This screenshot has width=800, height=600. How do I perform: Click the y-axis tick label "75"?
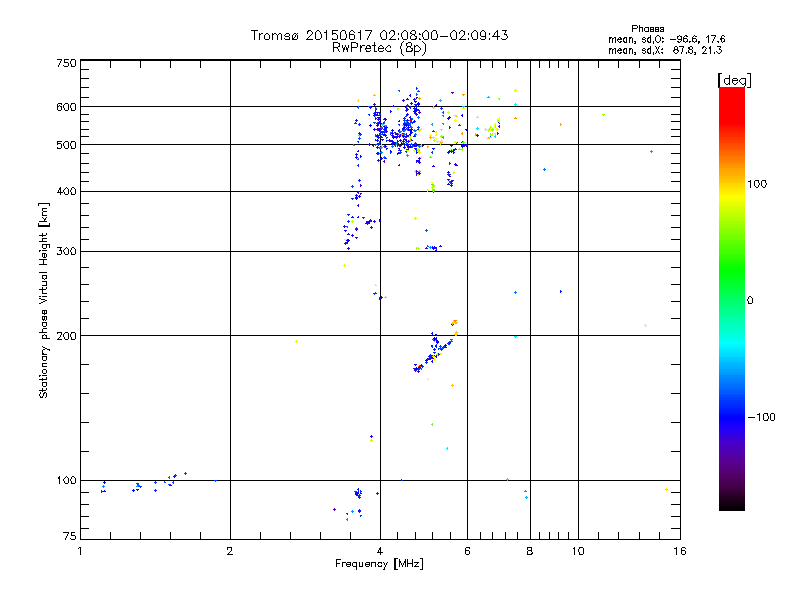point(70,536)
